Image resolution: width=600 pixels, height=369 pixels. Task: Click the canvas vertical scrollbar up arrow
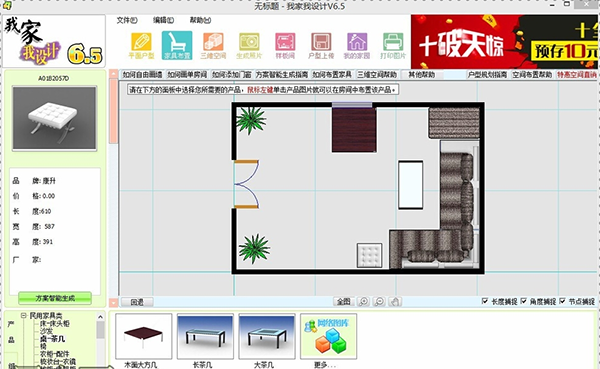(113, 74)
